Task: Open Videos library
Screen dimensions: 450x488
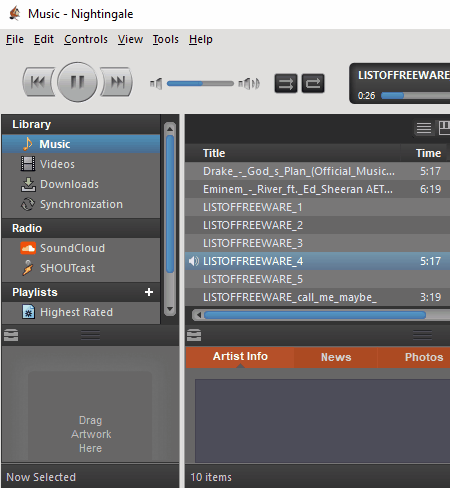Action: pyautogui.click(x=81, y=164)
